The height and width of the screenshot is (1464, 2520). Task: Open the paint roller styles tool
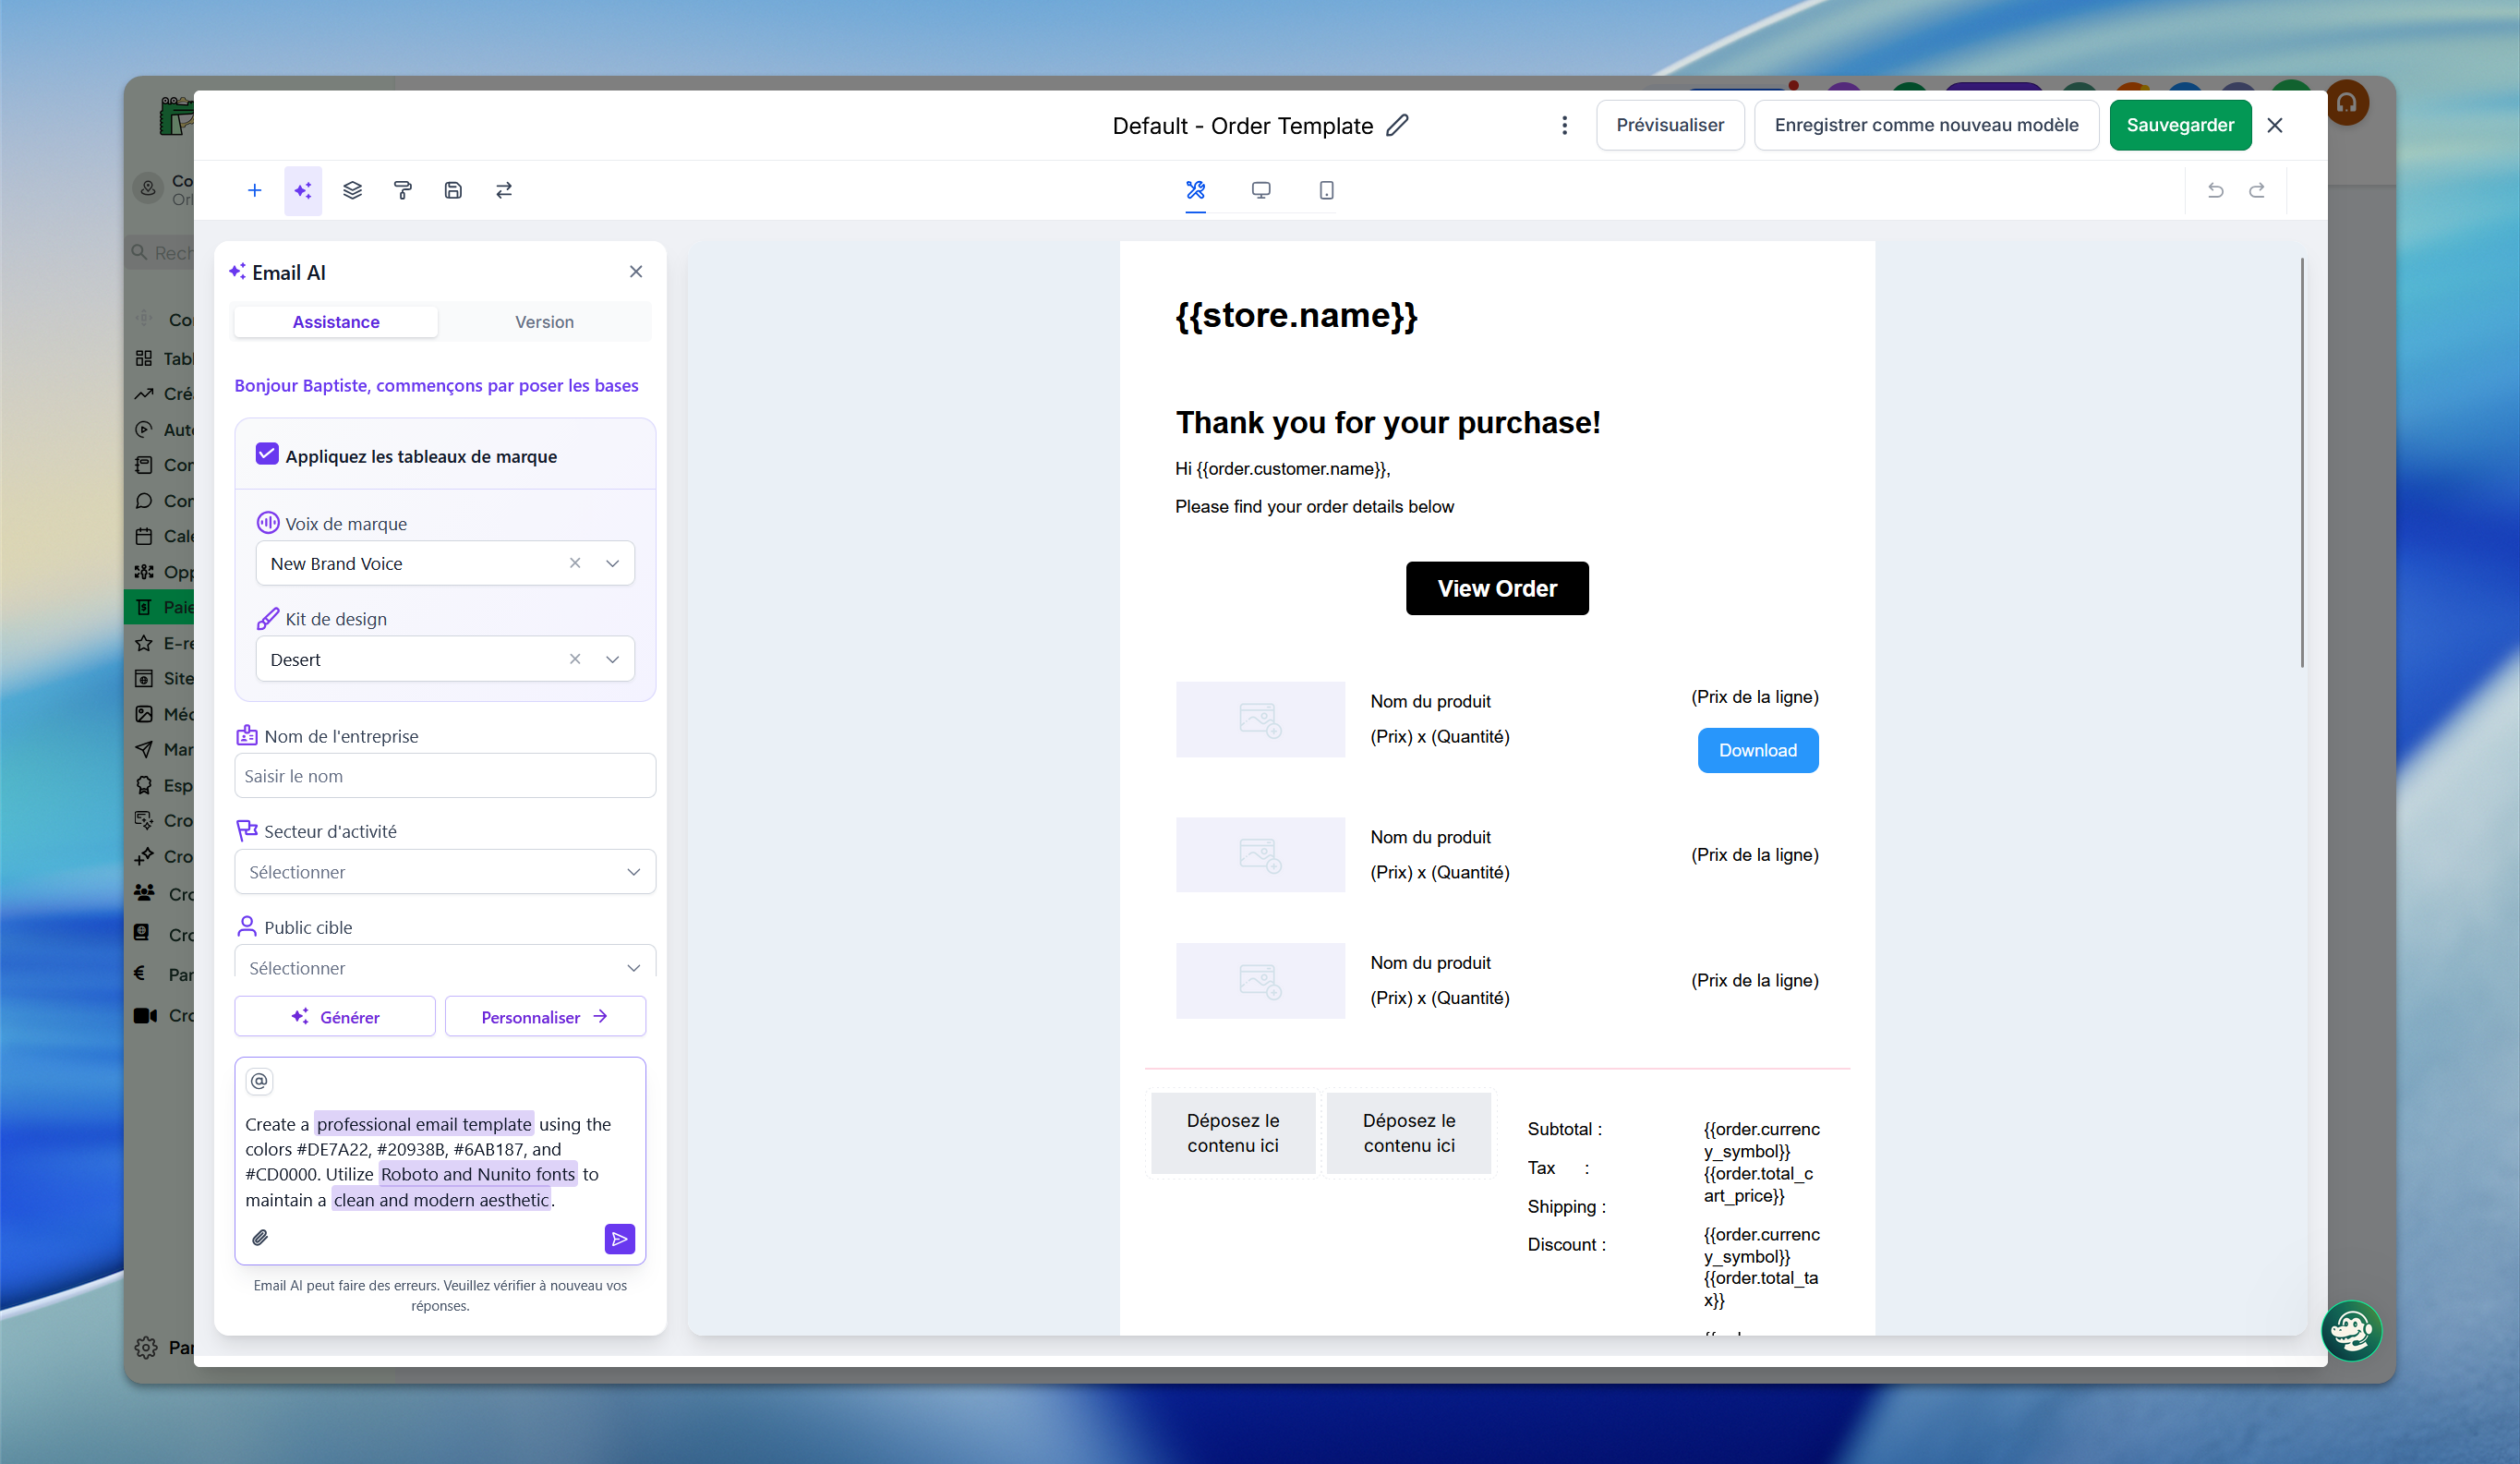(x=403, y=190)
